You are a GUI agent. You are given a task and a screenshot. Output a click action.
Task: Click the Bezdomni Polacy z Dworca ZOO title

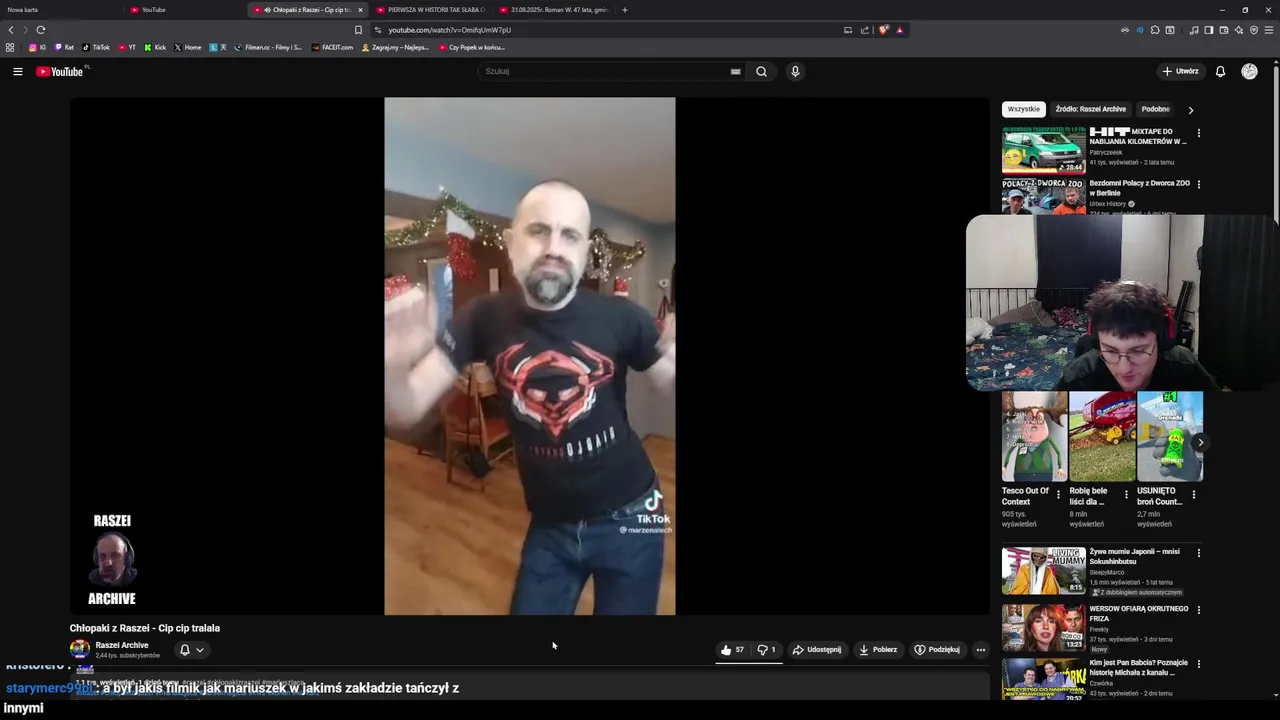pos(1139,188)
